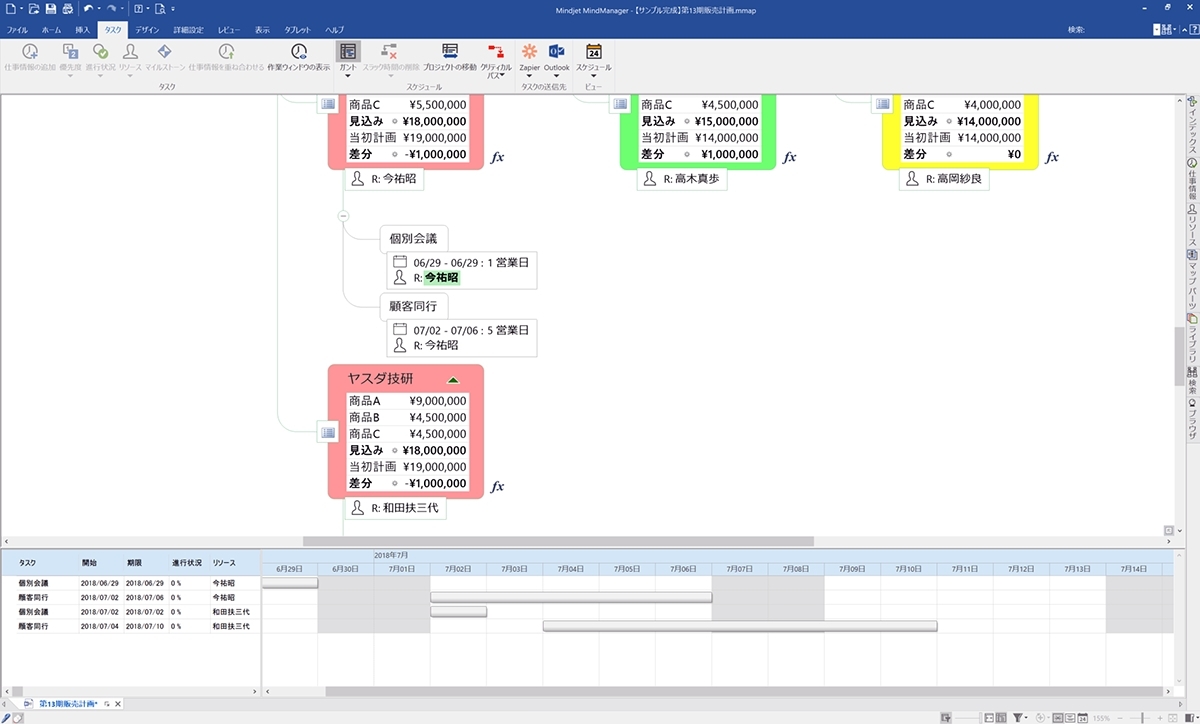Click the Zapier send icon
Screen dimensions: 1200x724
[x=529, y=56]
